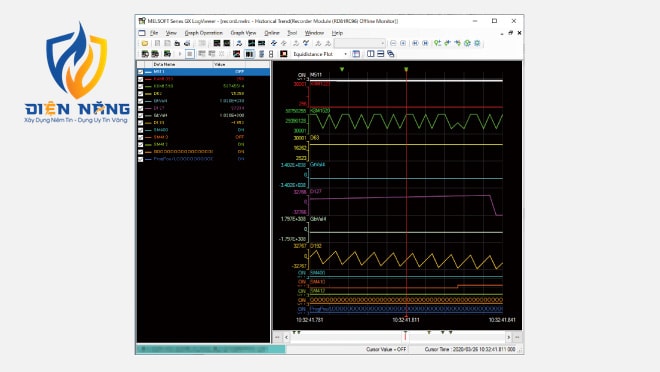
Task: Open the File menu
Action: click(154, 33)
